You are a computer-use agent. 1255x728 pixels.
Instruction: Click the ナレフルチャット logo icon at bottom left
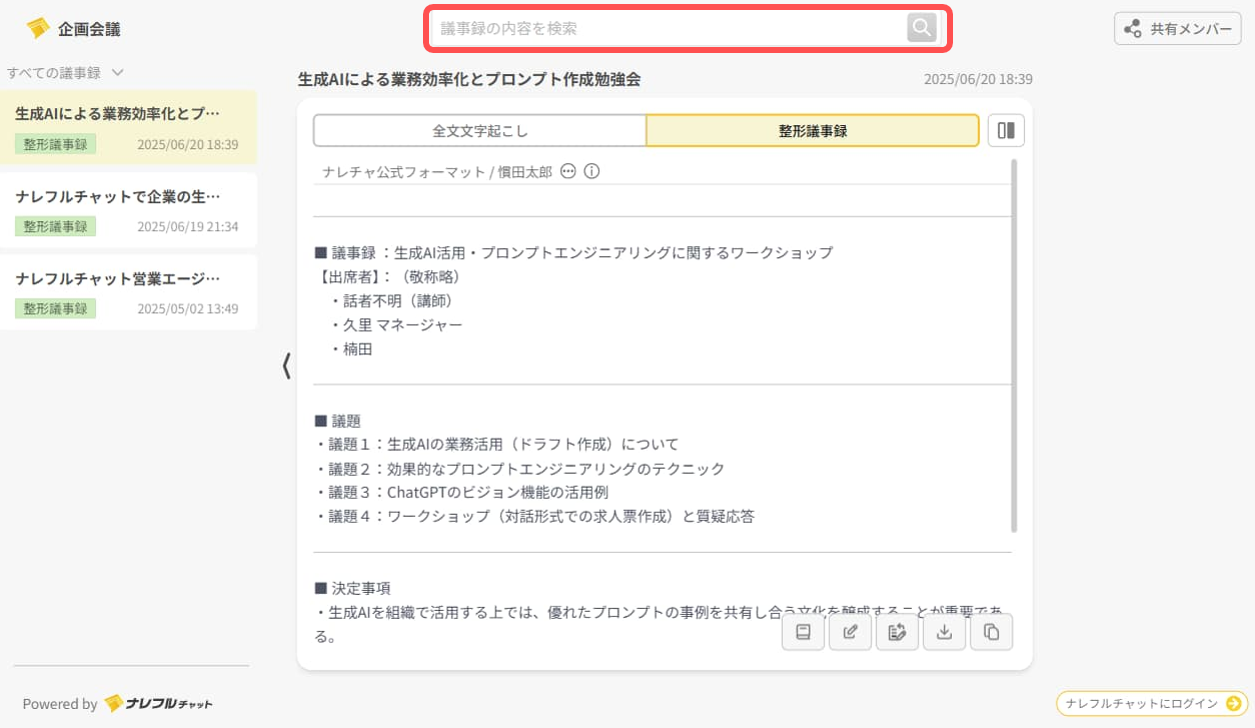point(110,703)
